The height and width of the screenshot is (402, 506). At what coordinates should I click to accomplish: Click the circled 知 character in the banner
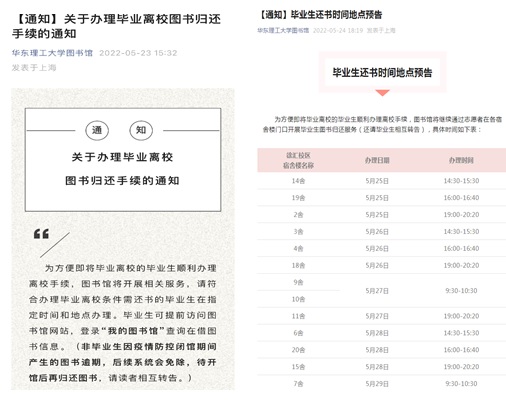[x=141, y=130]
